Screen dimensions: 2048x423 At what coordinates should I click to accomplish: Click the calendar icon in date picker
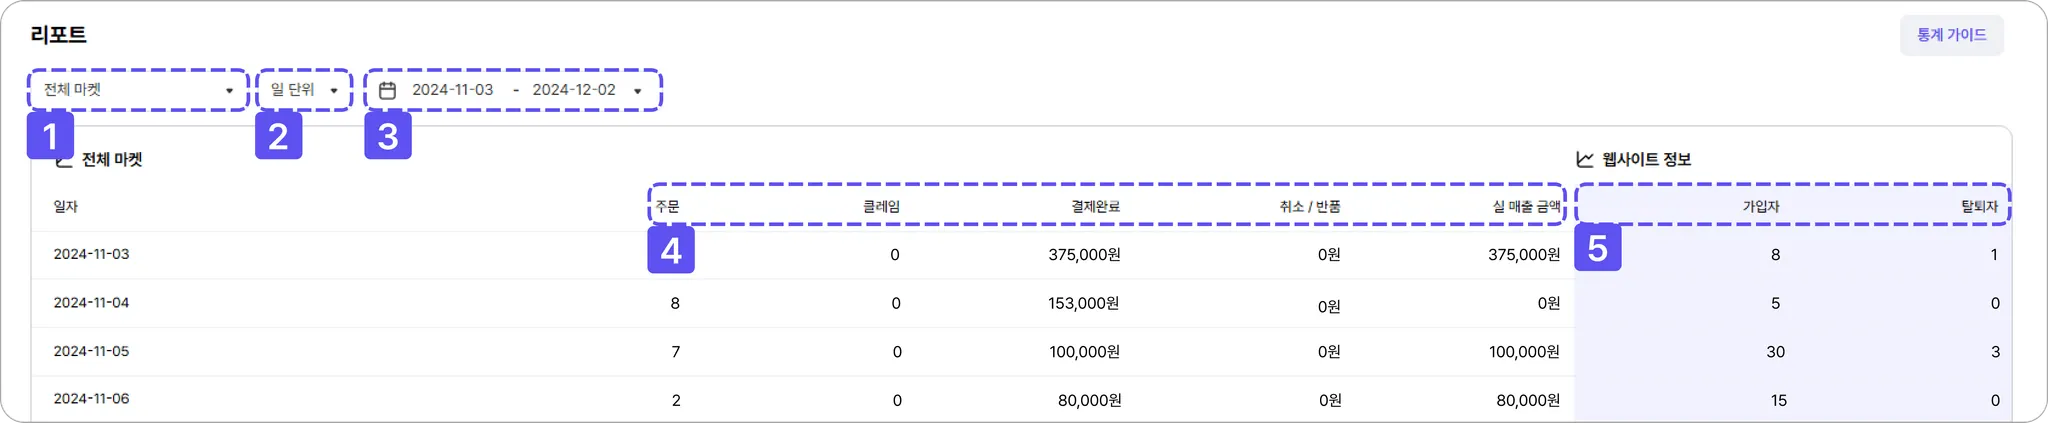coord(388,90)
